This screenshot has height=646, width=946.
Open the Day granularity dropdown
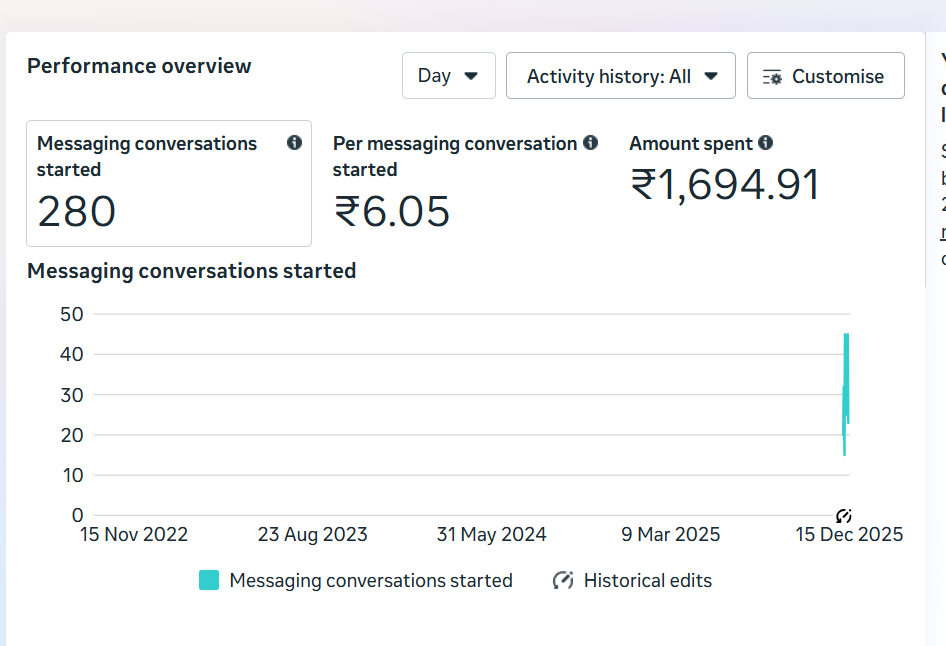[x=449, y=76]
